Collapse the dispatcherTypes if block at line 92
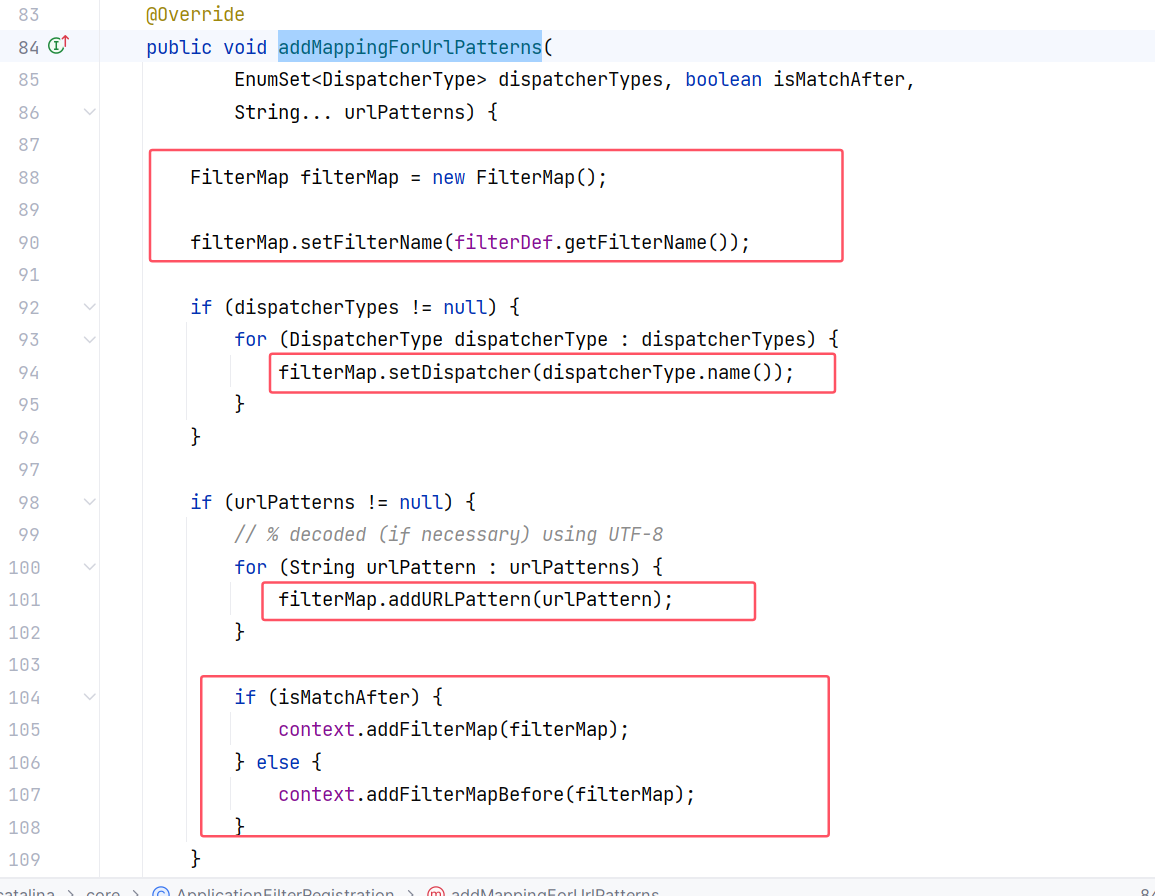The height and width of the screenshot is (896, 1155). tap(90, 307)
